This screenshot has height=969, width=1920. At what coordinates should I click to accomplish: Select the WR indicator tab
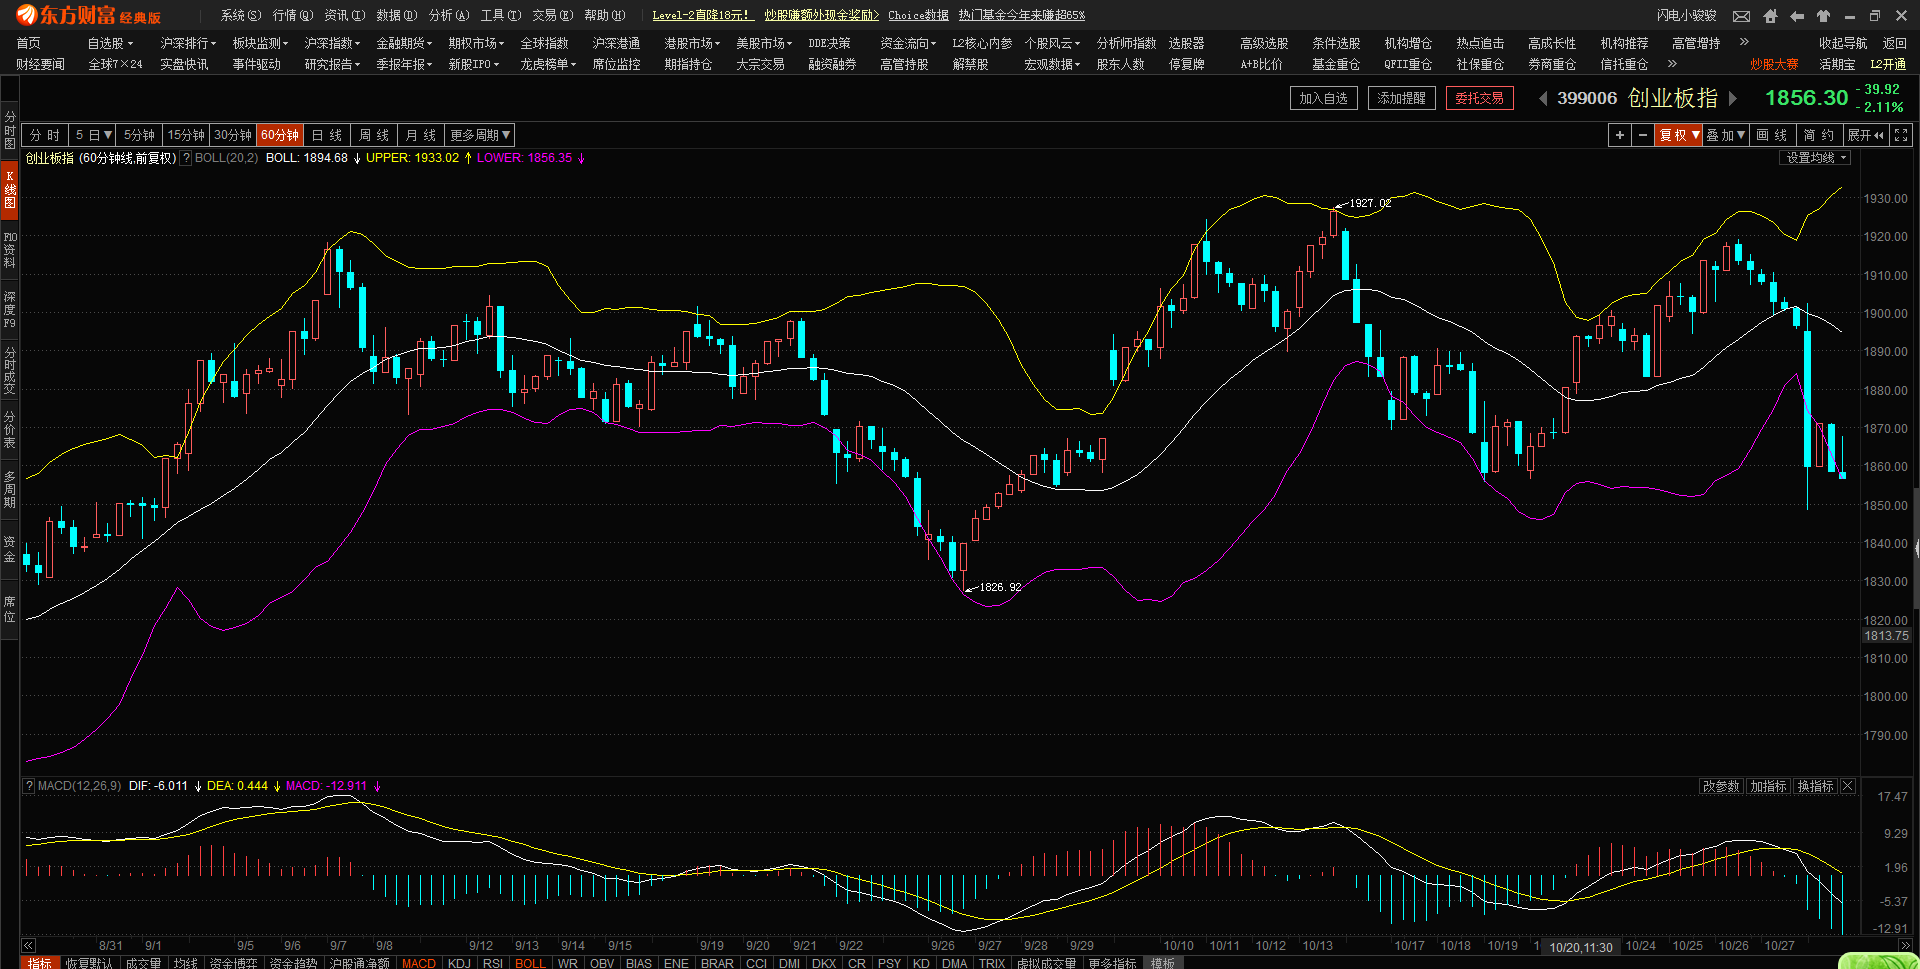(x=568, y=963)
